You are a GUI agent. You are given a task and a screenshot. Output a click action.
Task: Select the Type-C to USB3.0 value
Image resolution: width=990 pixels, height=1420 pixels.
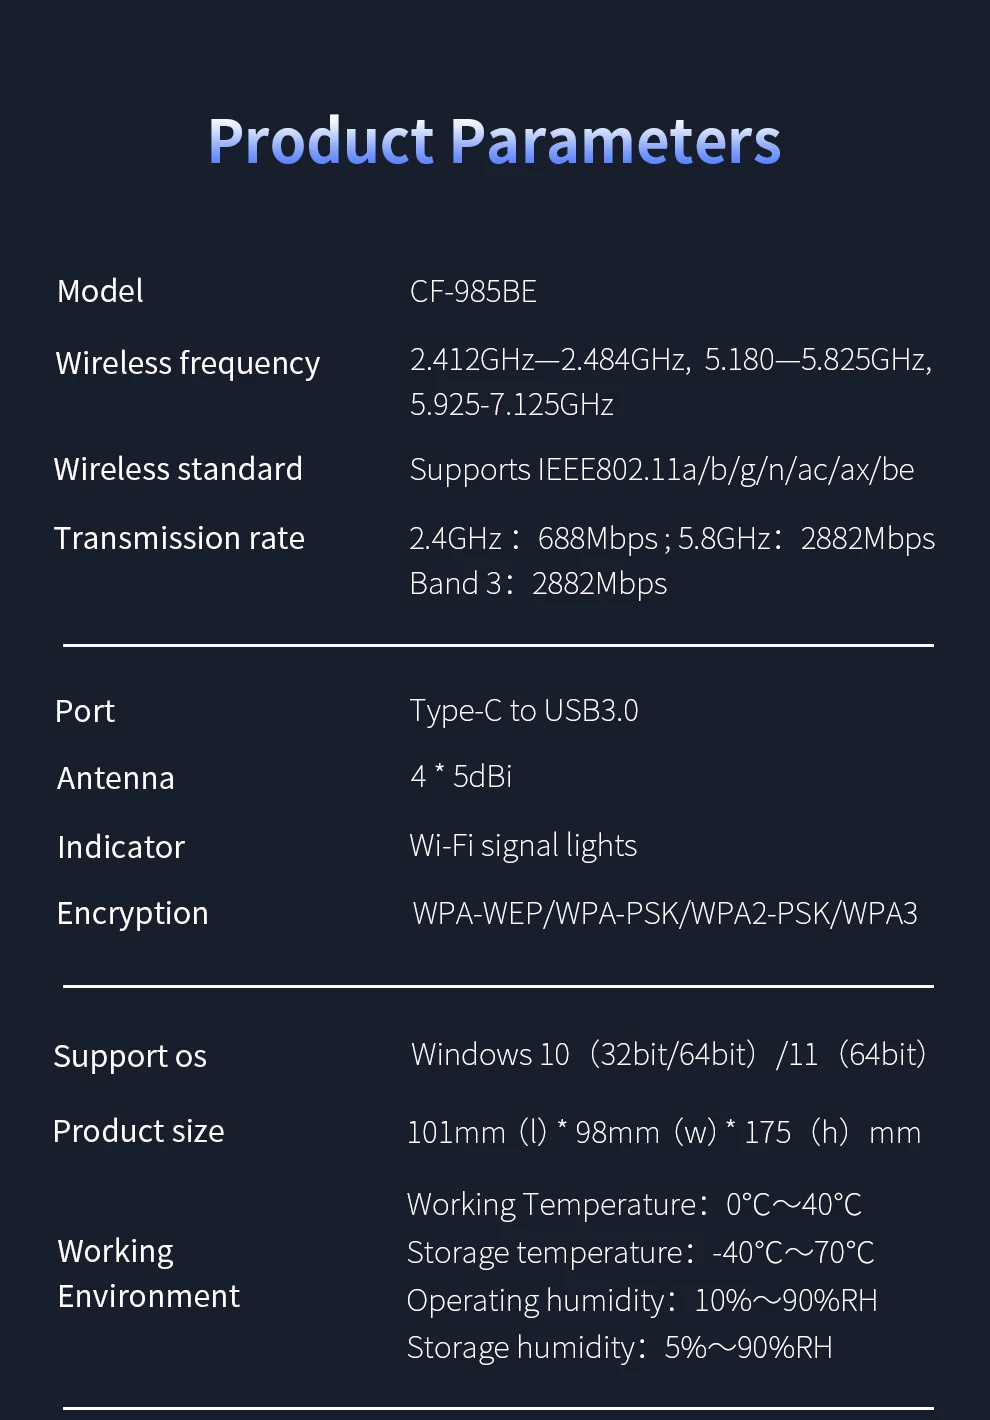pyautogui.click(x=524, y=710)
